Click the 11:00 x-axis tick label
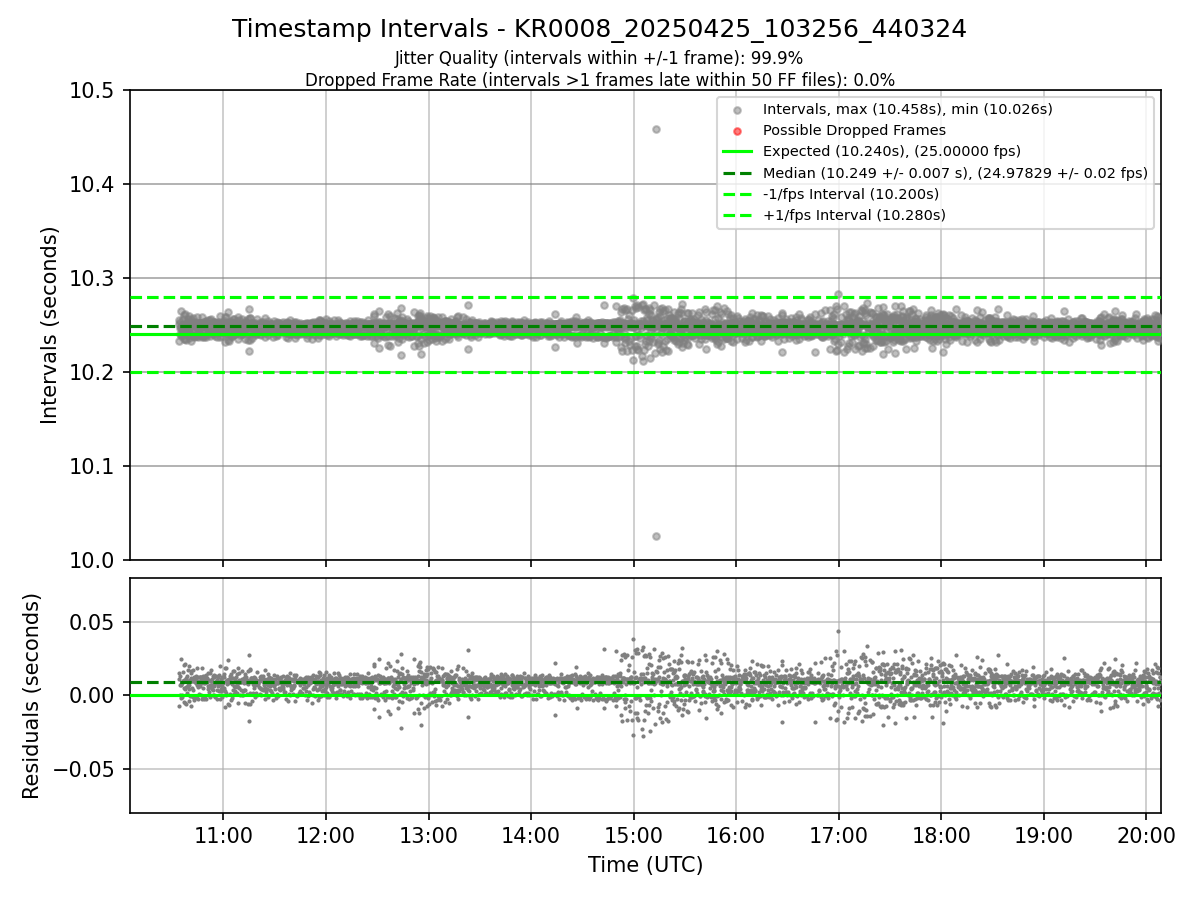The width and height of the screenshot is (1200, 900). (x=222, y=835)
